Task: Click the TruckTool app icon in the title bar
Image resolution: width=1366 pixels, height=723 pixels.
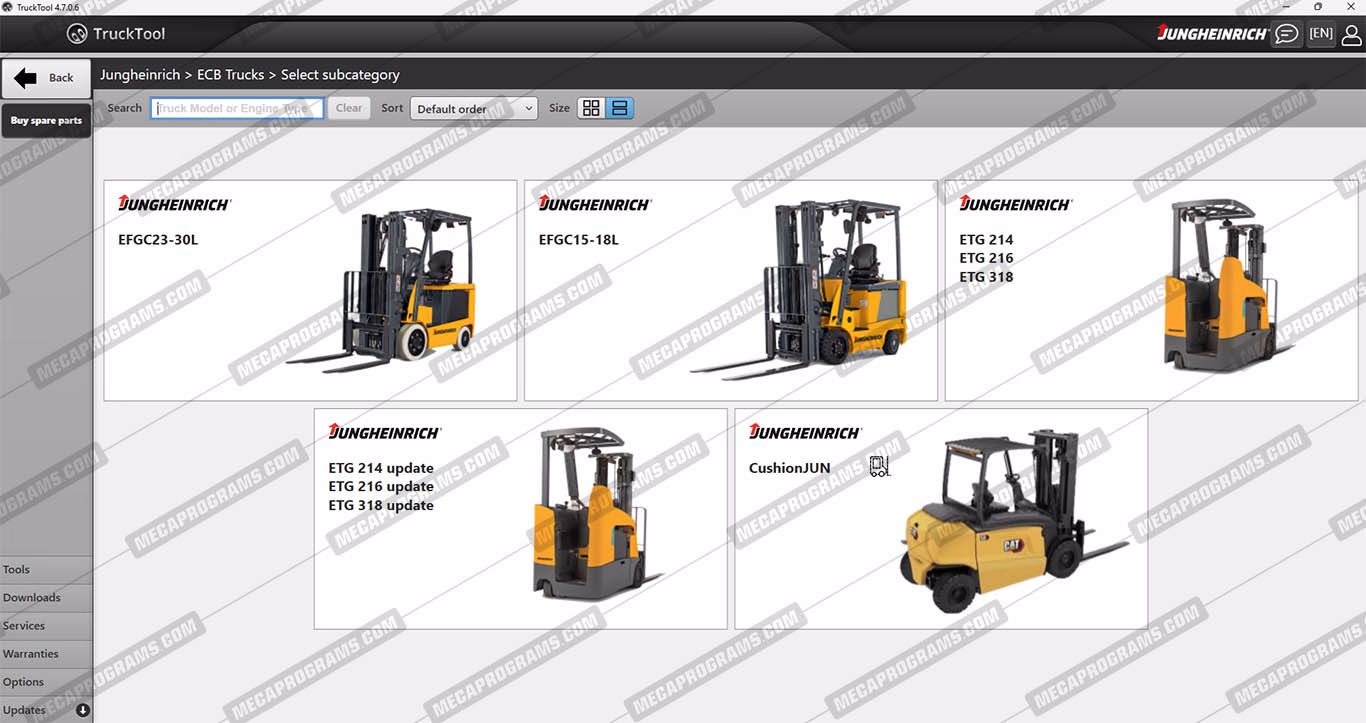Action: [x=7, y=7]
